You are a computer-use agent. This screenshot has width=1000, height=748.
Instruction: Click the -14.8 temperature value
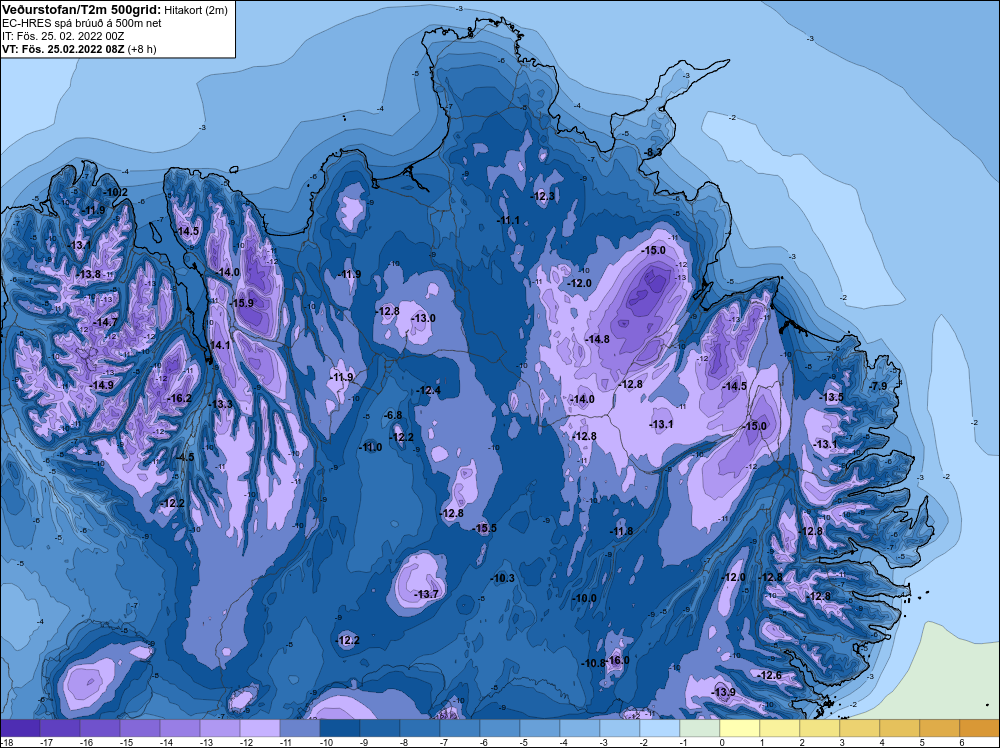pos(598,339)
